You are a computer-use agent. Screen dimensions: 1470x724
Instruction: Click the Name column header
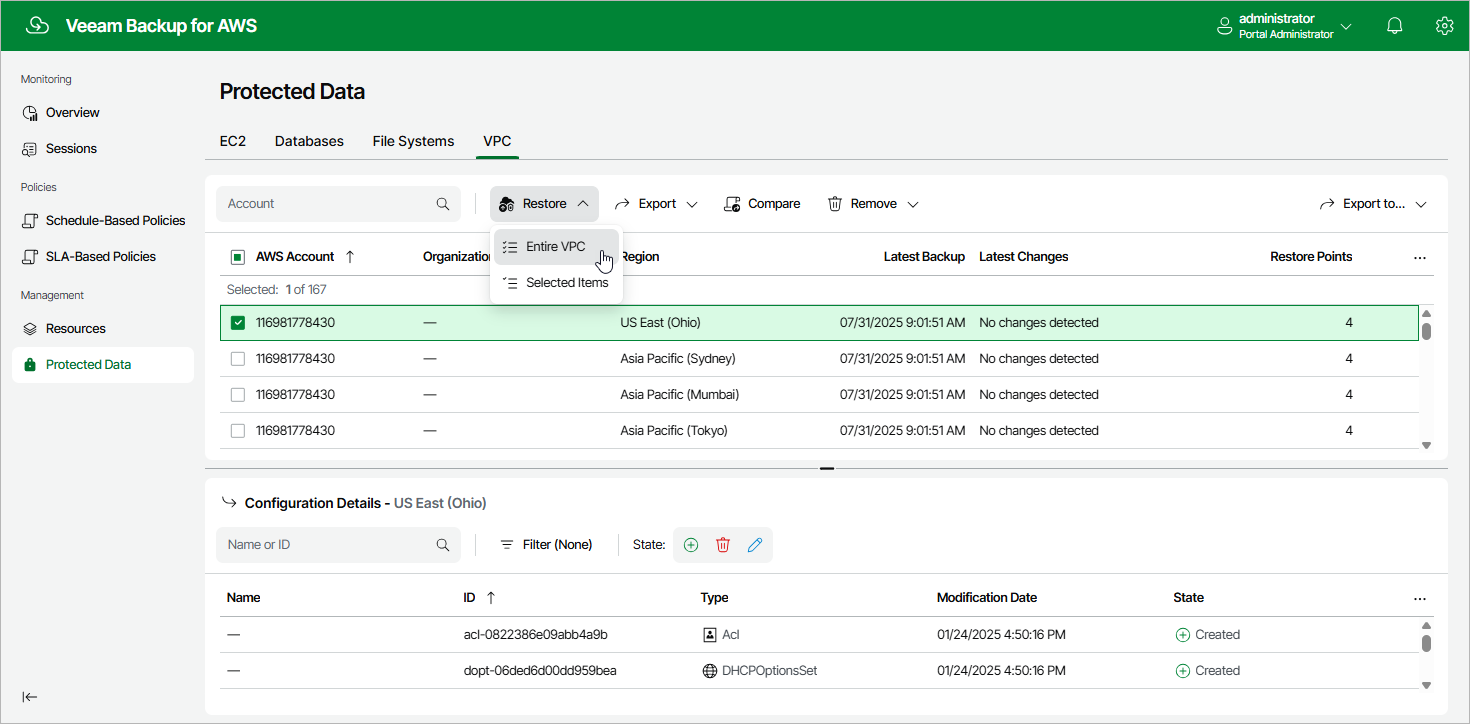243,598
